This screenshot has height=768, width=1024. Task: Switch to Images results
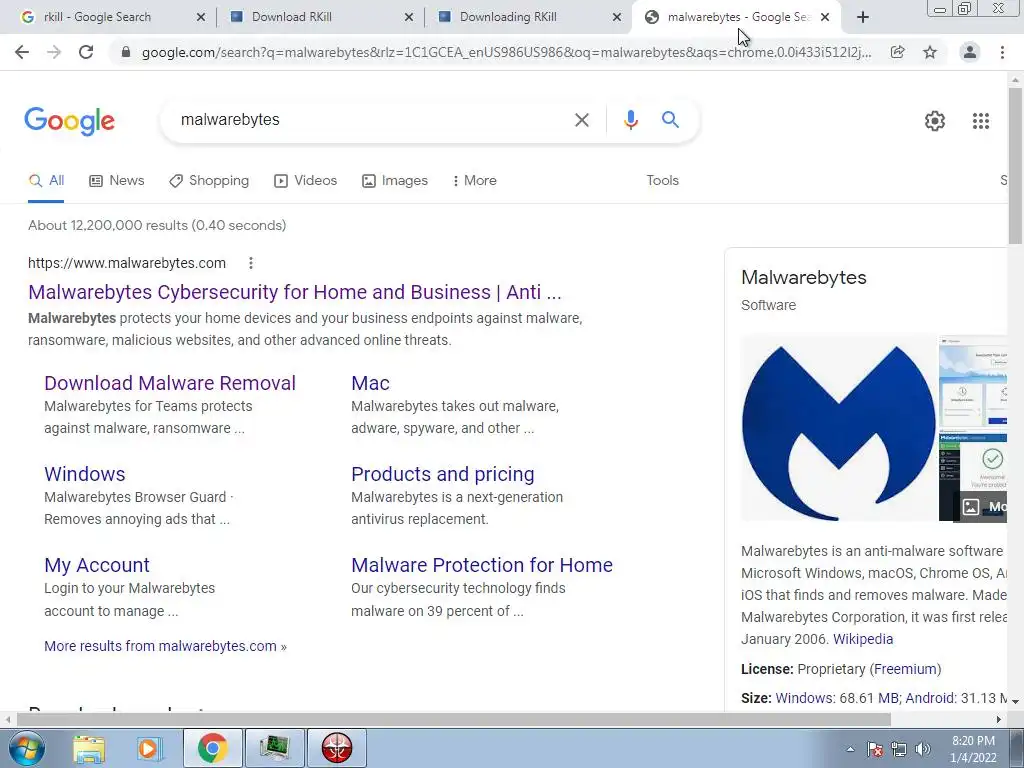click(x=395, y=181)
